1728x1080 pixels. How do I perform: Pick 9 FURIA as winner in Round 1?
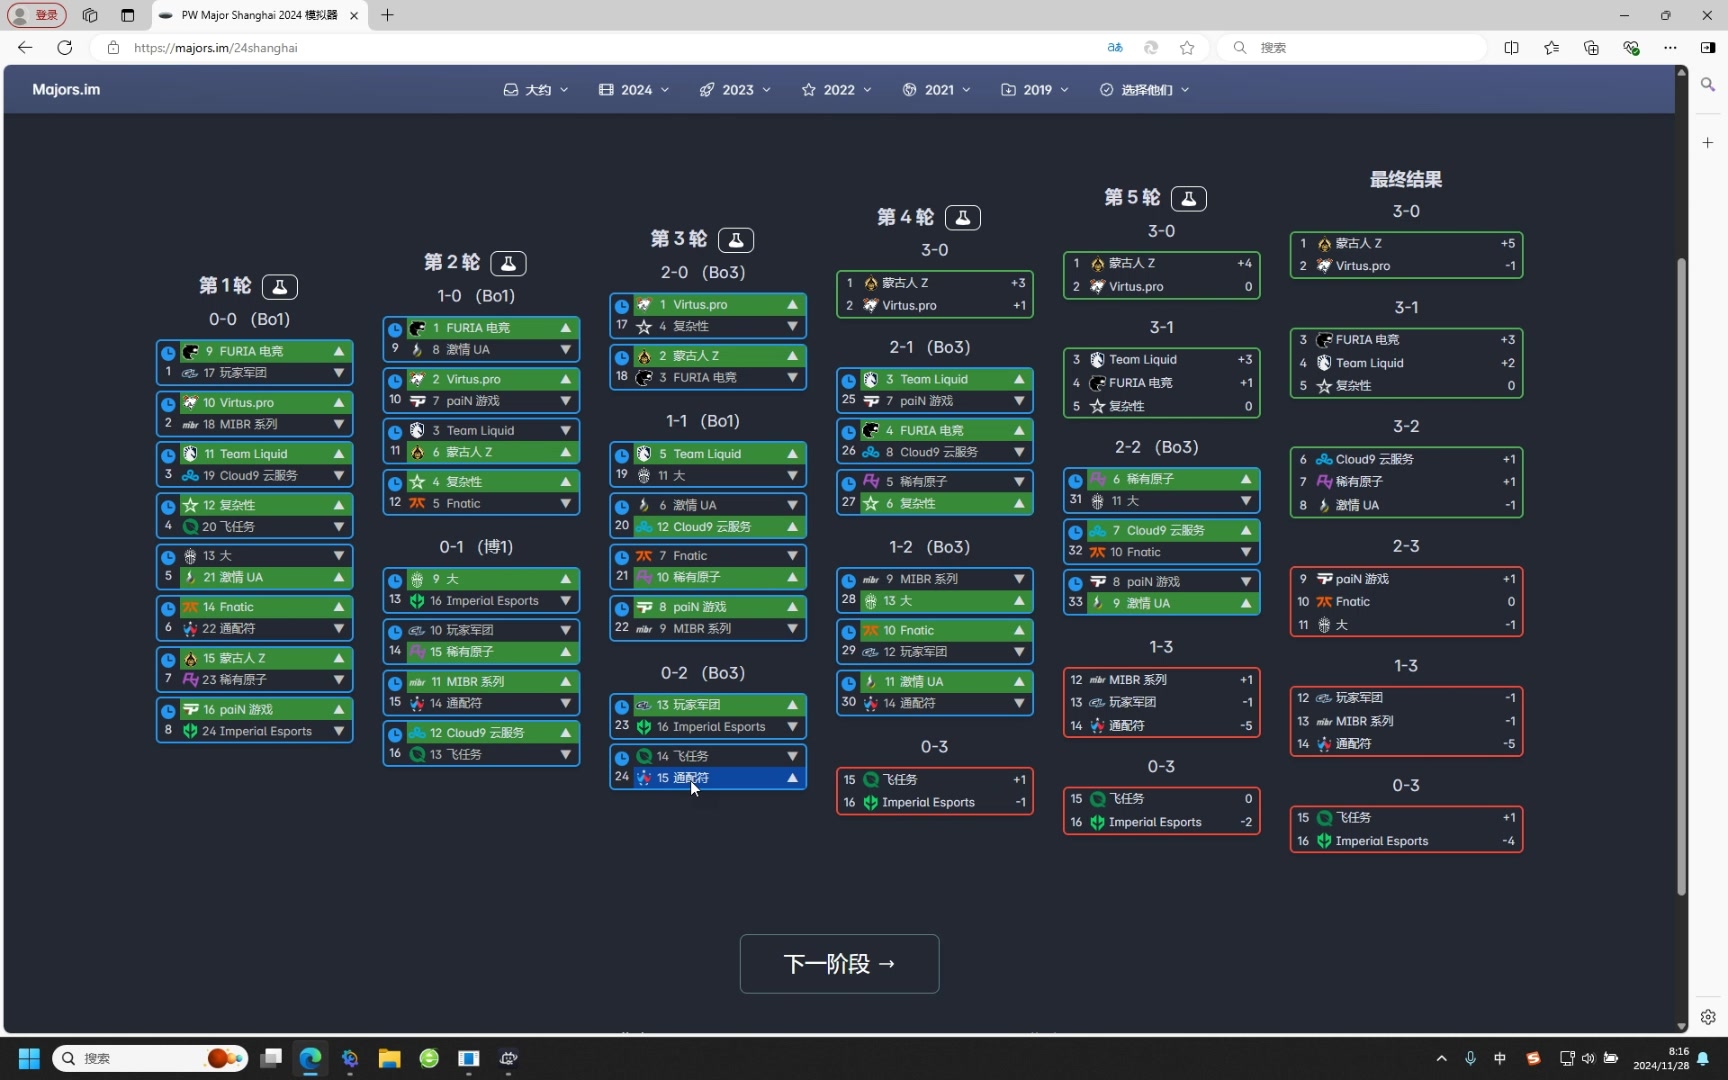265,352
